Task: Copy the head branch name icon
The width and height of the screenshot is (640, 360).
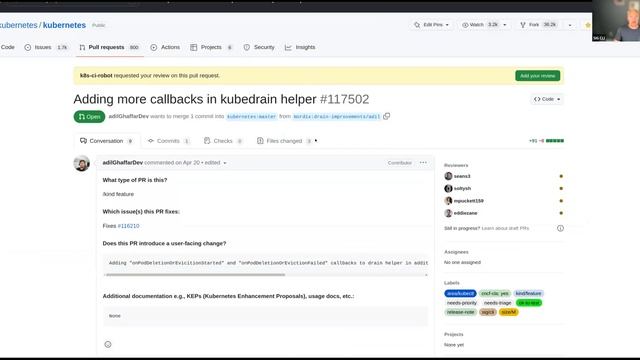Action: click(x=387, y=116)
